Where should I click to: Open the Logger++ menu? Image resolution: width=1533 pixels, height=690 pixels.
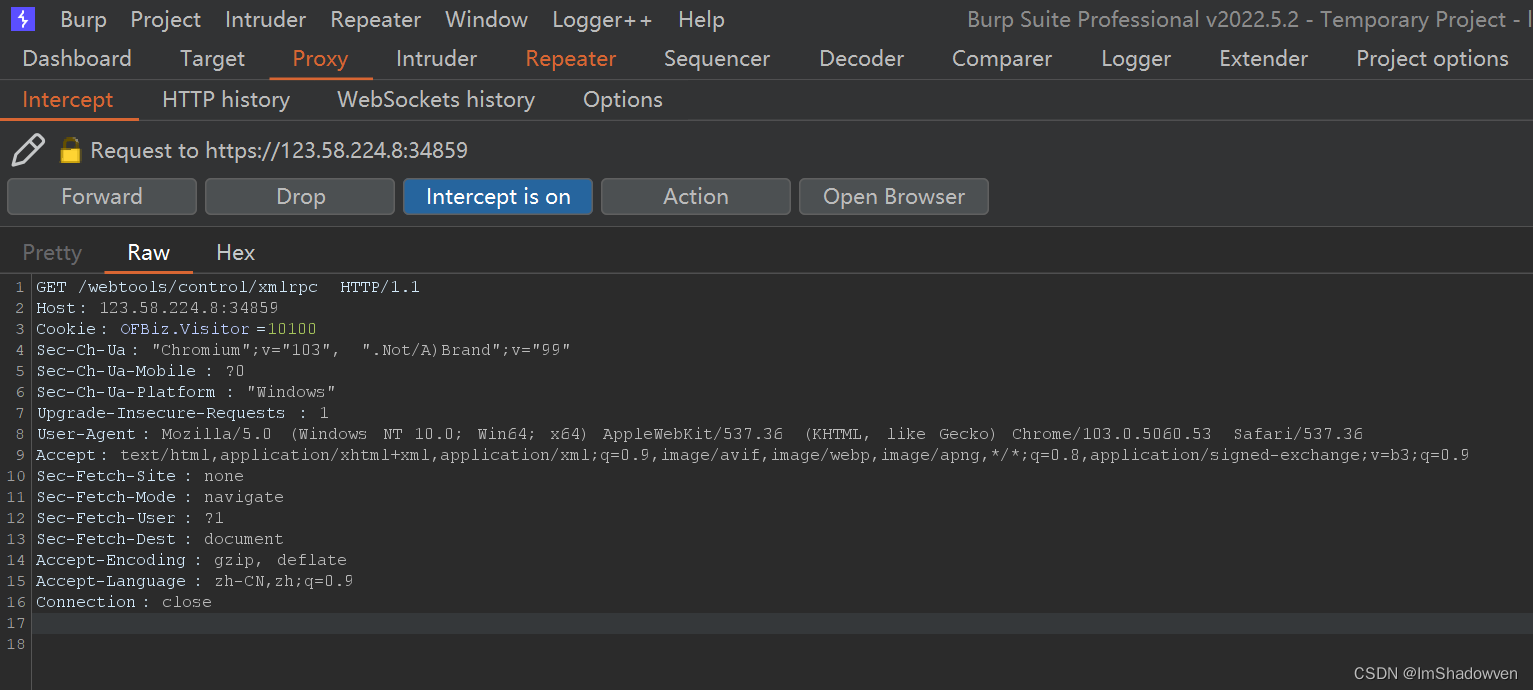602,19
